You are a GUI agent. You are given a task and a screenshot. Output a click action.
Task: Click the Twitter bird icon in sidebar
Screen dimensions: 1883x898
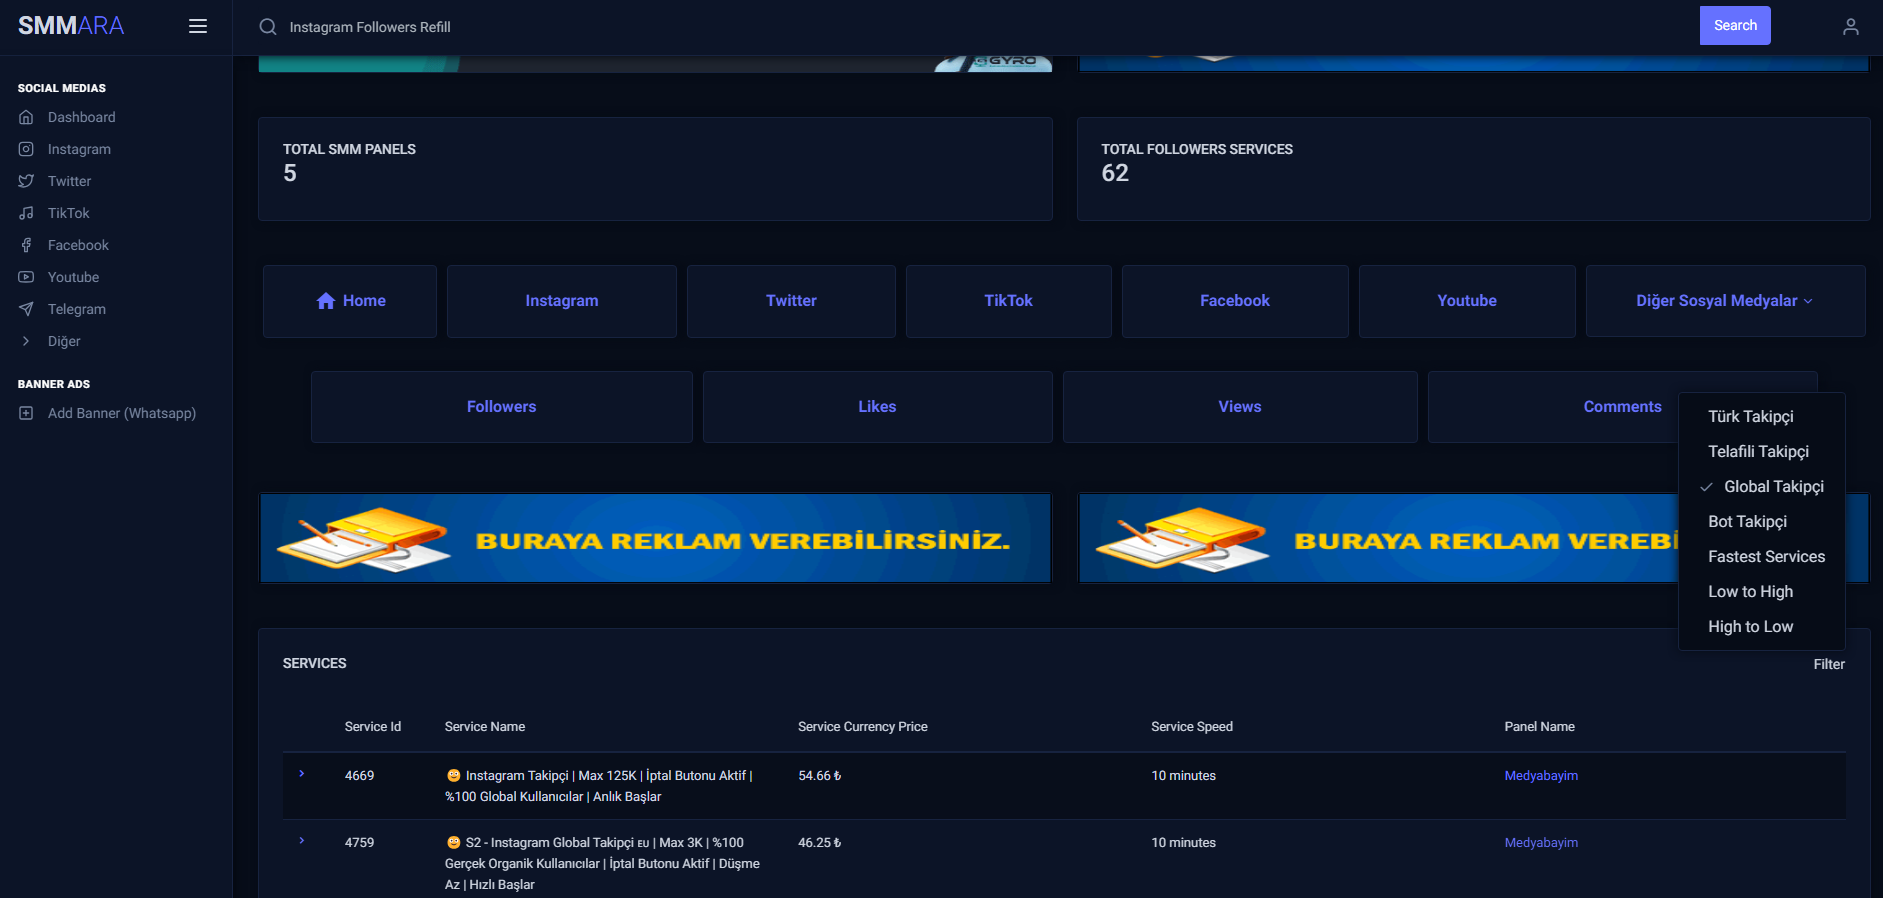point(26,181)
